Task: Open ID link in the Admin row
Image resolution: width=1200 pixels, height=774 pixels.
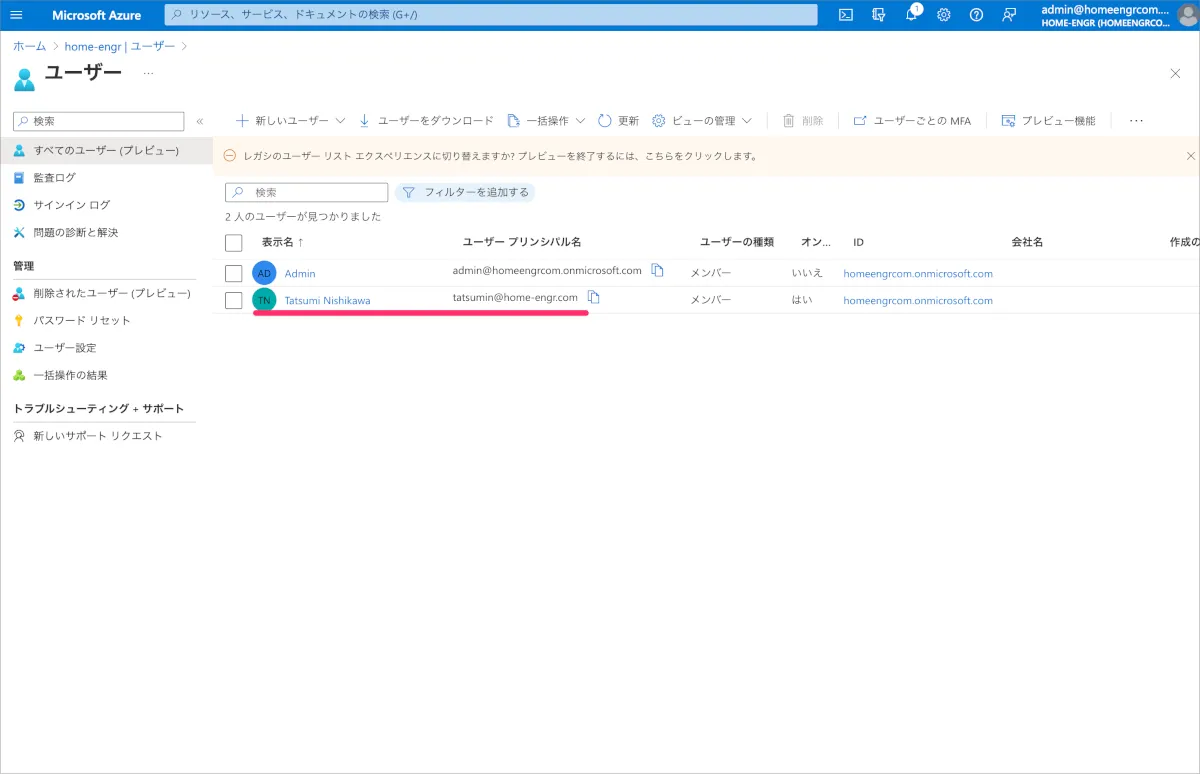Action: pyautogui.click(x=918, y=273)
